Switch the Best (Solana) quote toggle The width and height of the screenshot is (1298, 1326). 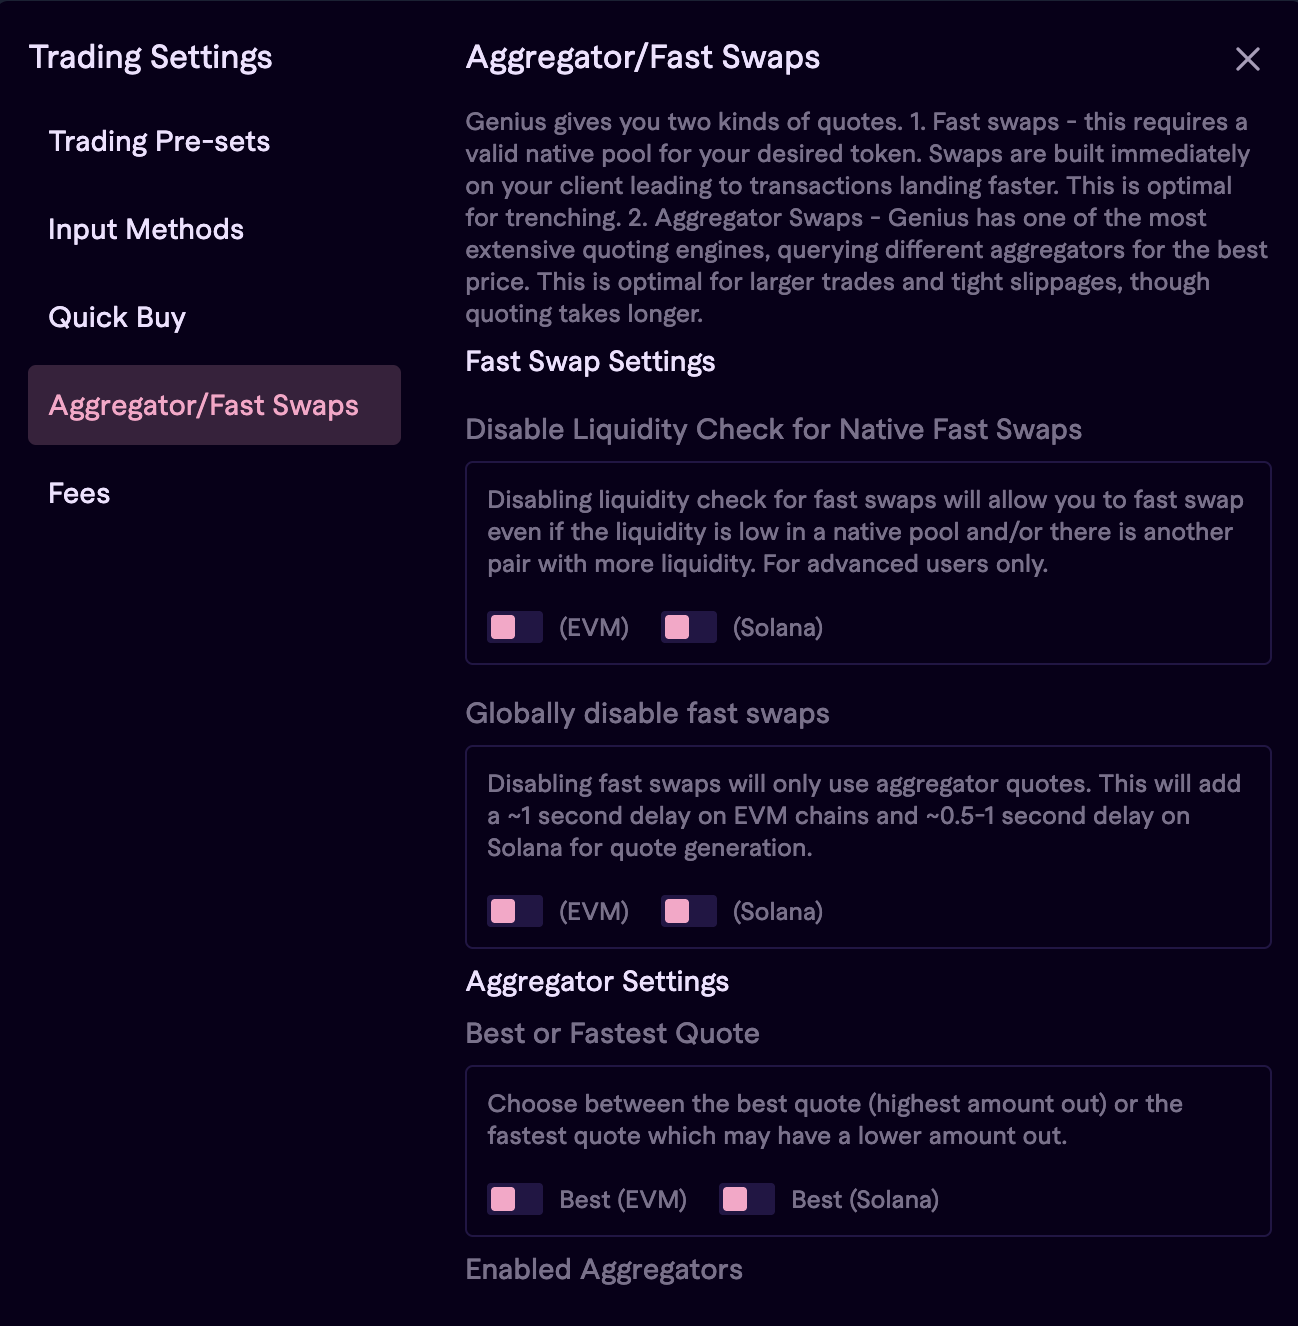pyautogui.click(x=747, y=1199)
